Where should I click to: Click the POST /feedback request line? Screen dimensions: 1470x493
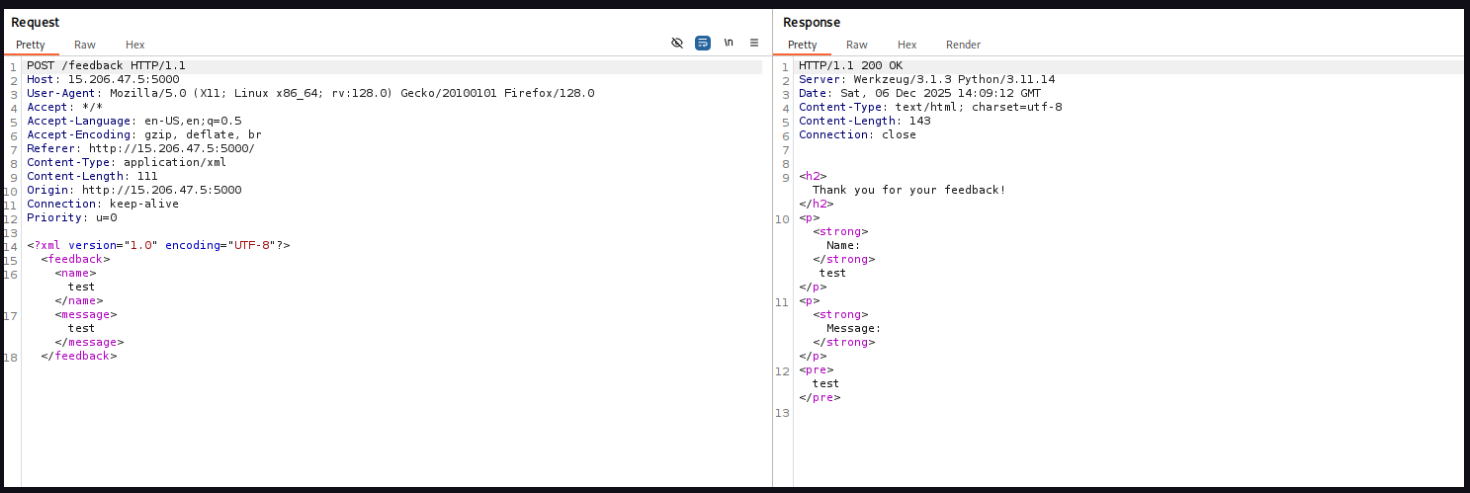(106, 66)
